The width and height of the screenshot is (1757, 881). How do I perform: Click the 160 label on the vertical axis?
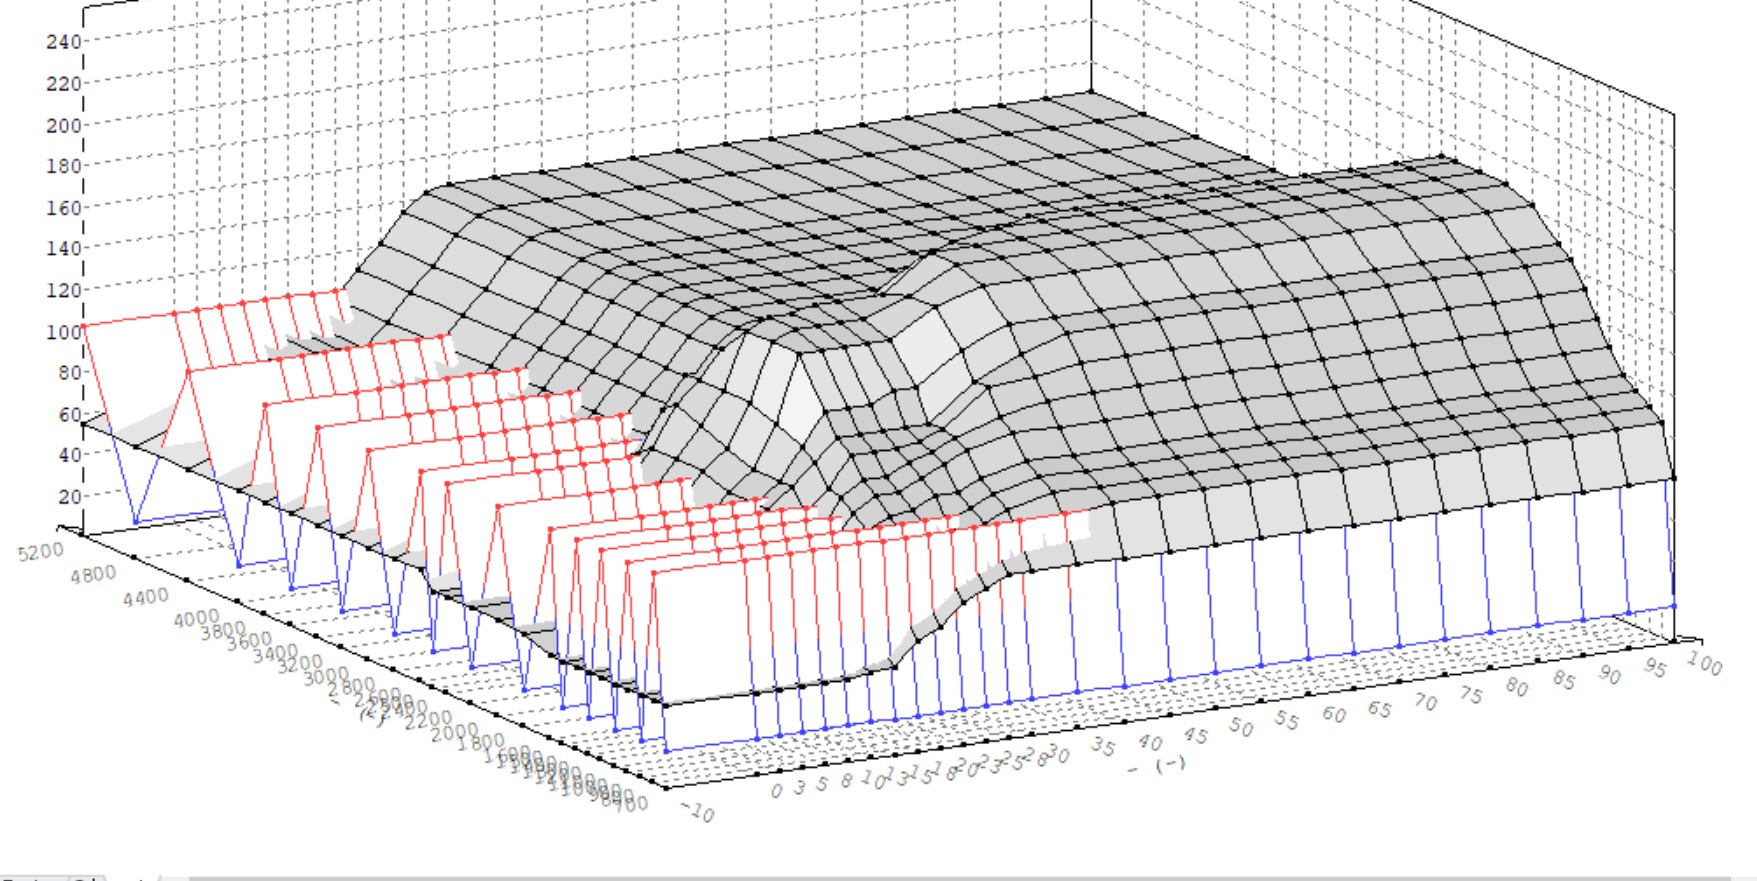[x=62, y=207]
